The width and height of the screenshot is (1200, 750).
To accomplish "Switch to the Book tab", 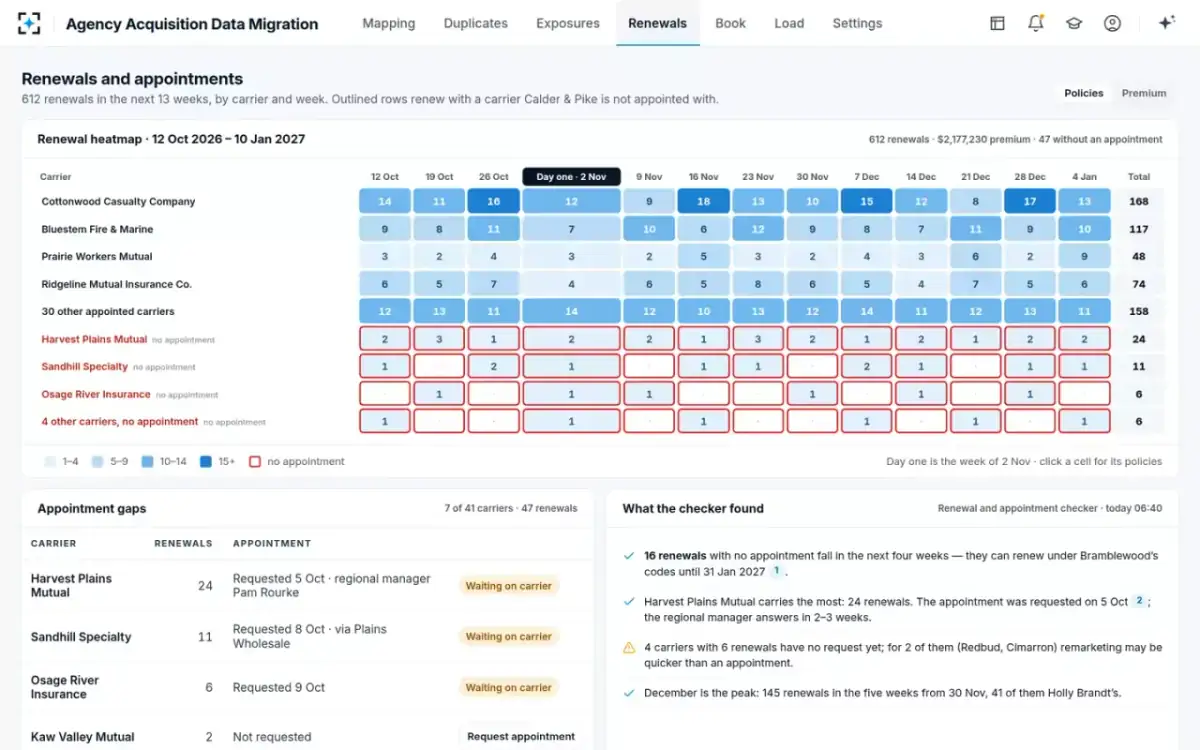I will tap(730, 23).
